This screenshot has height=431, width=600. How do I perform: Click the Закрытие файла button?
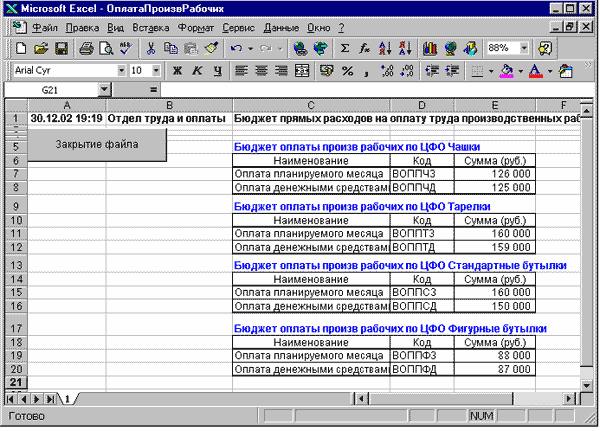coord(97,144)
